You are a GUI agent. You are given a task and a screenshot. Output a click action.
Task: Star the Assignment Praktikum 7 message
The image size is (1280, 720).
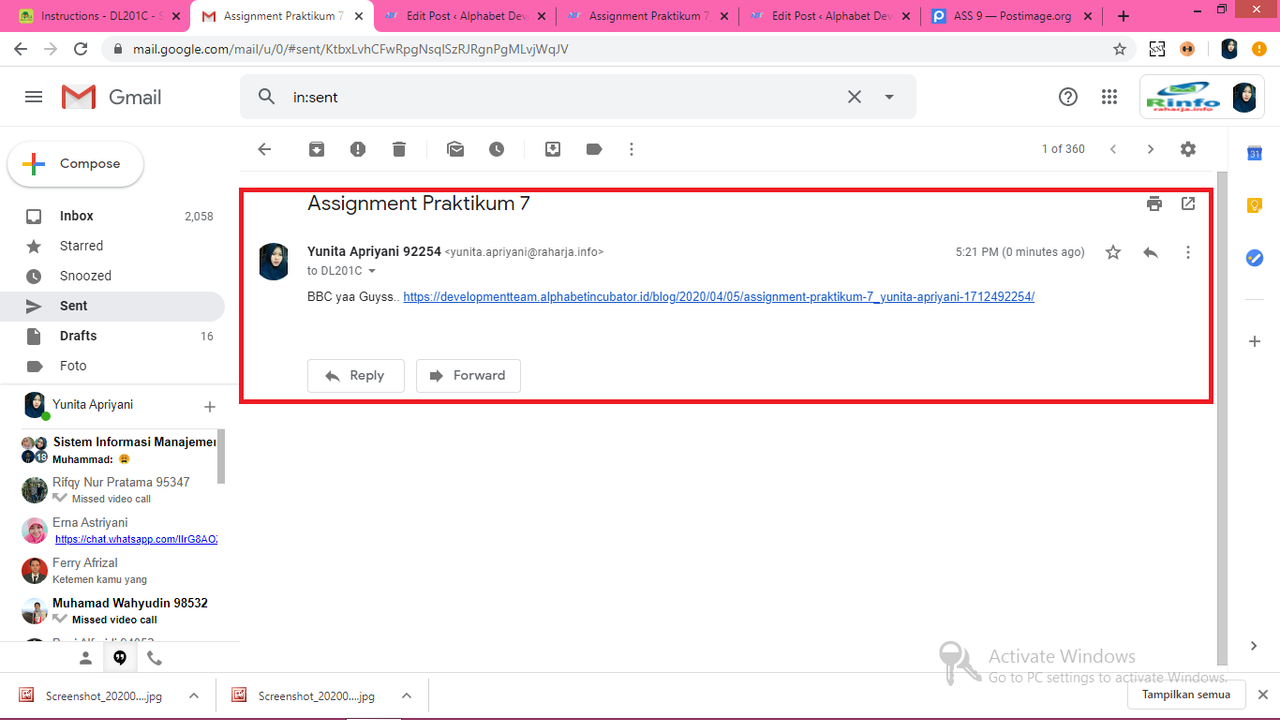[1113, 252]
